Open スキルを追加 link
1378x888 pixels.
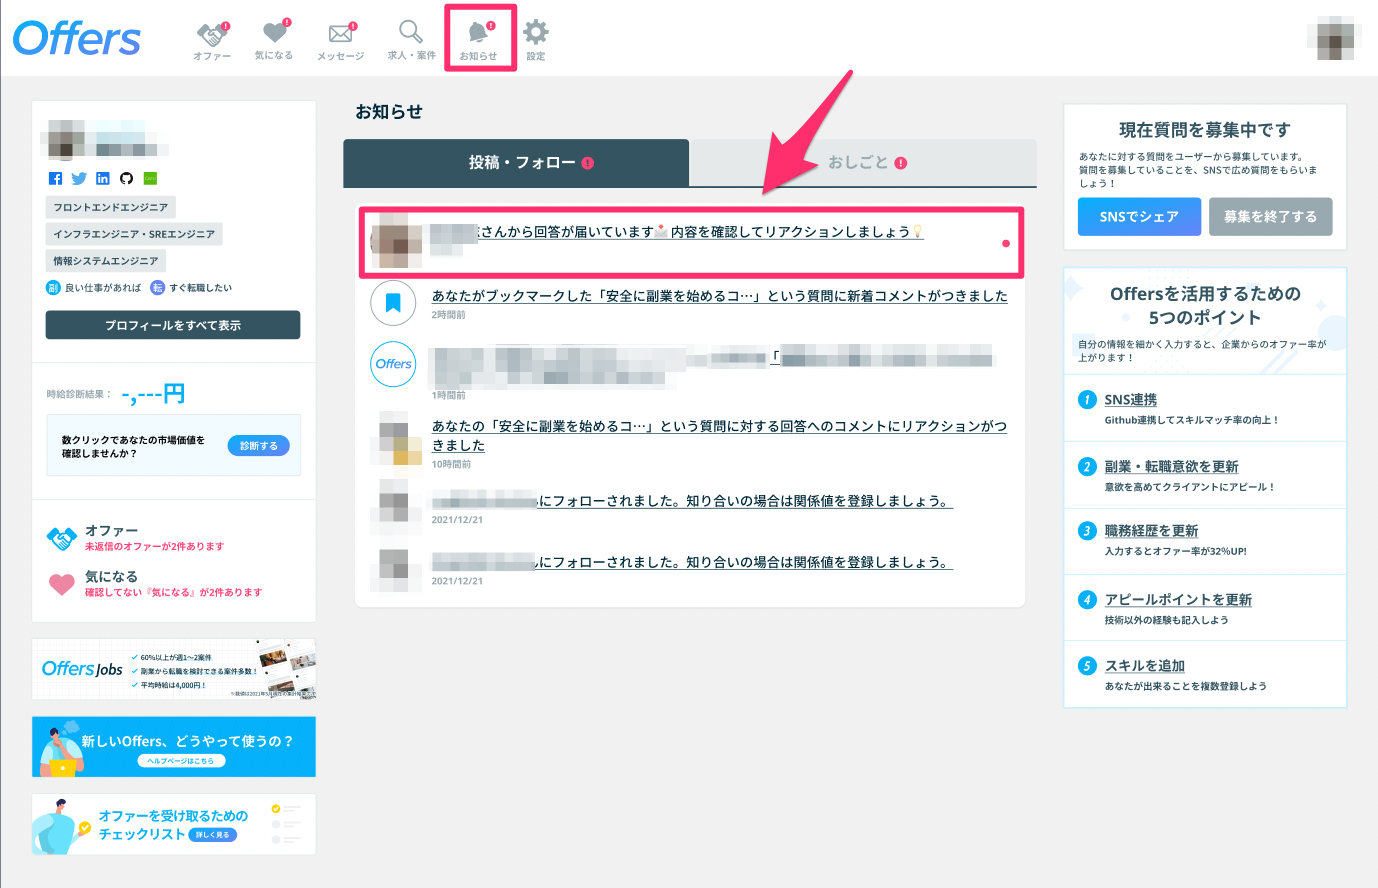point(1144,666)
